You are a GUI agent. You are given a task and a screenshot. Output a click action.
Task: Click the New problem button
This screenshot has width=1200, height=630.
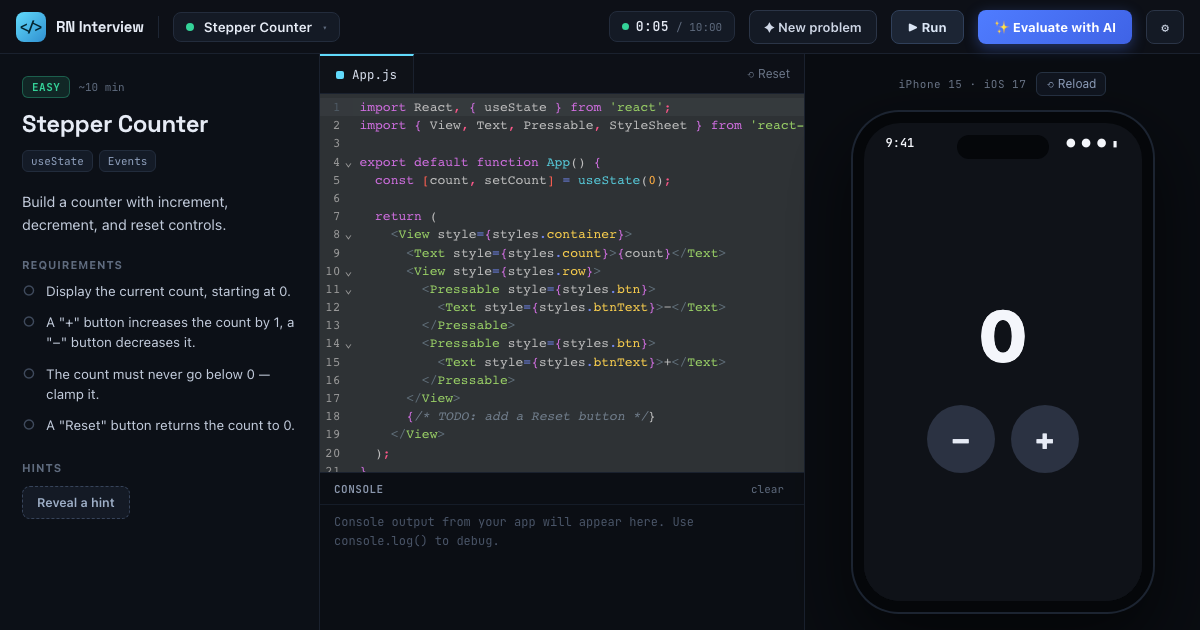point(813,27)
